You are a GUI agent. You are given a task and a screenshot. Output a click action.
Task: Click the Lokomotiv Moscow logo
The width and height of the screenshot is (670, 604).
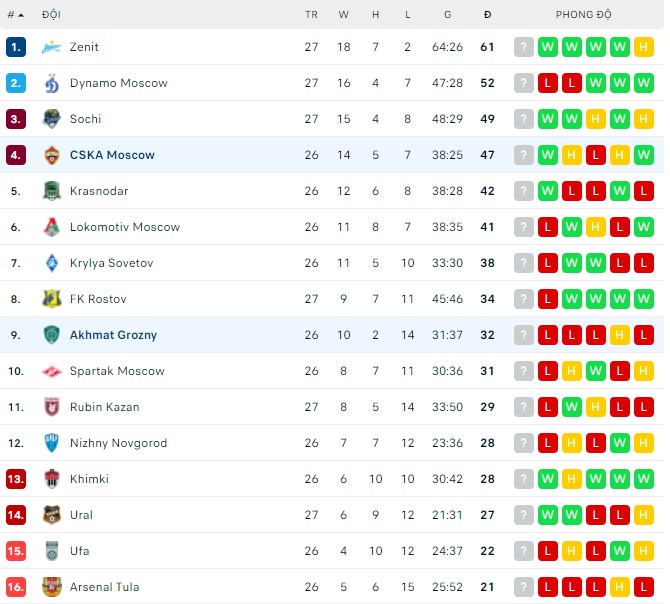[x=52, y=227]
